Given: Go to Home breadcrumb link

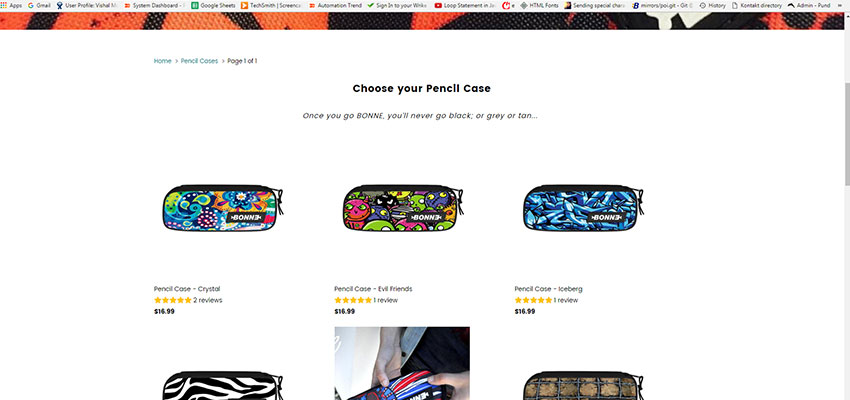Looking at the screenshot, I should point(163,61).
